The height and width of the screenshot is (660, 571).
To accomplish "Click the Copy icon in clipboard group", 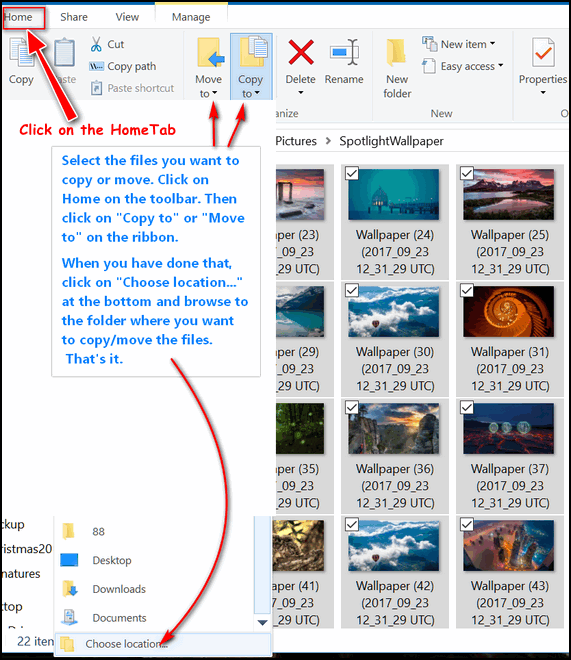I will pyautogui.click(x=22, y=53).
